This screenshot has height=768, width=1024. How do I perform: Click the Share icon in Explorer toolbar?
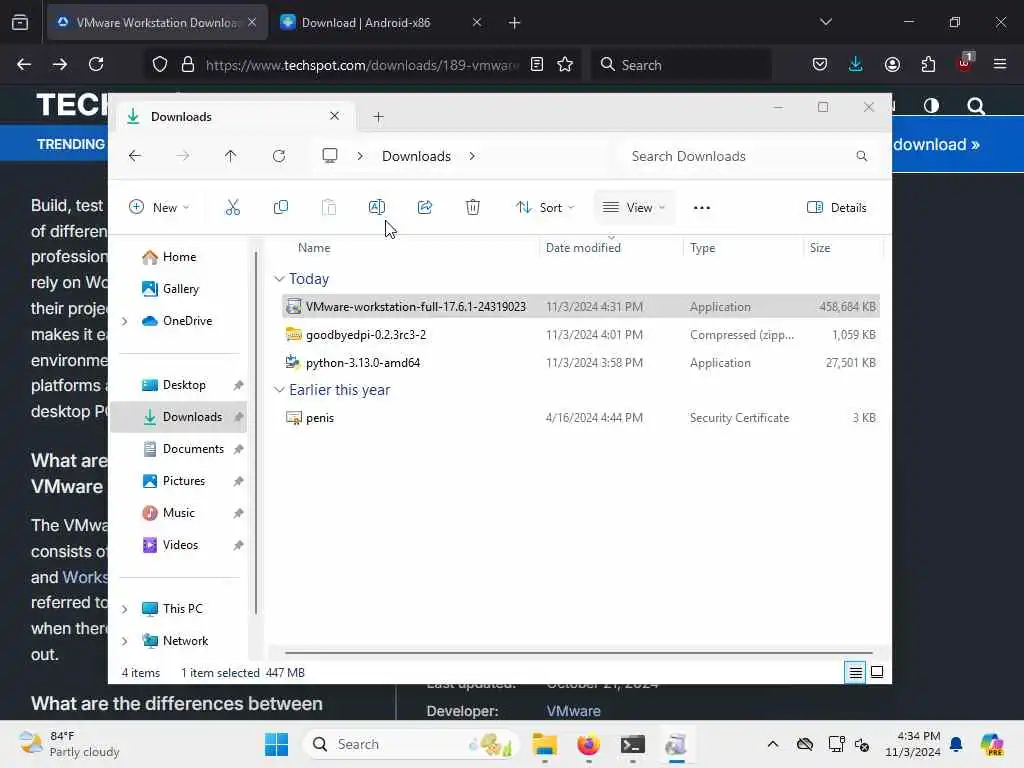[424, 208]
